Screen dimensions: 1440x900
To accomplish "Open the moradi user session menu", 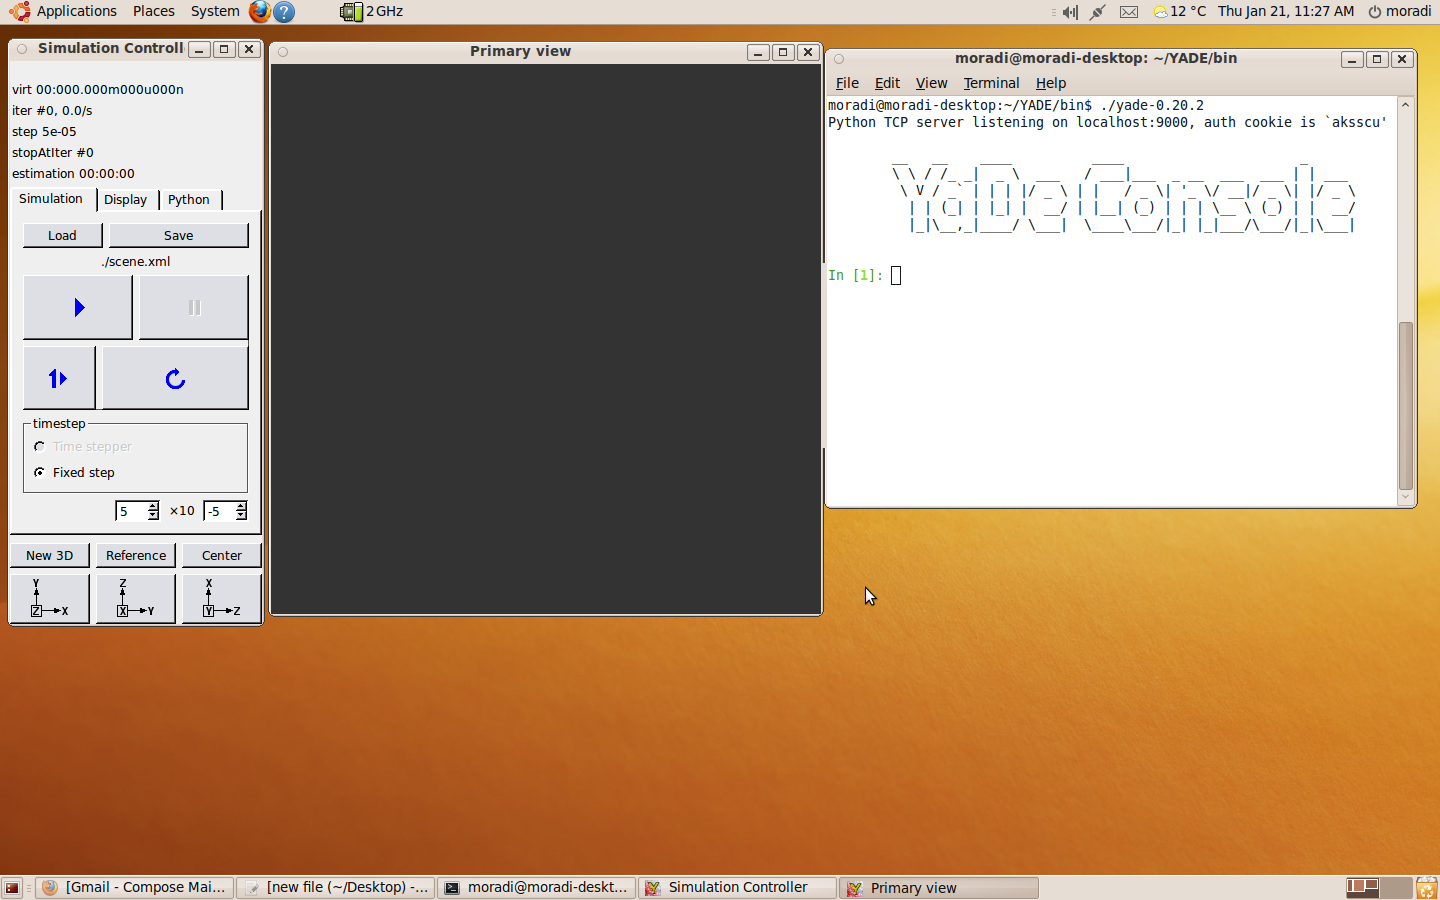I will coord(1400,12).
